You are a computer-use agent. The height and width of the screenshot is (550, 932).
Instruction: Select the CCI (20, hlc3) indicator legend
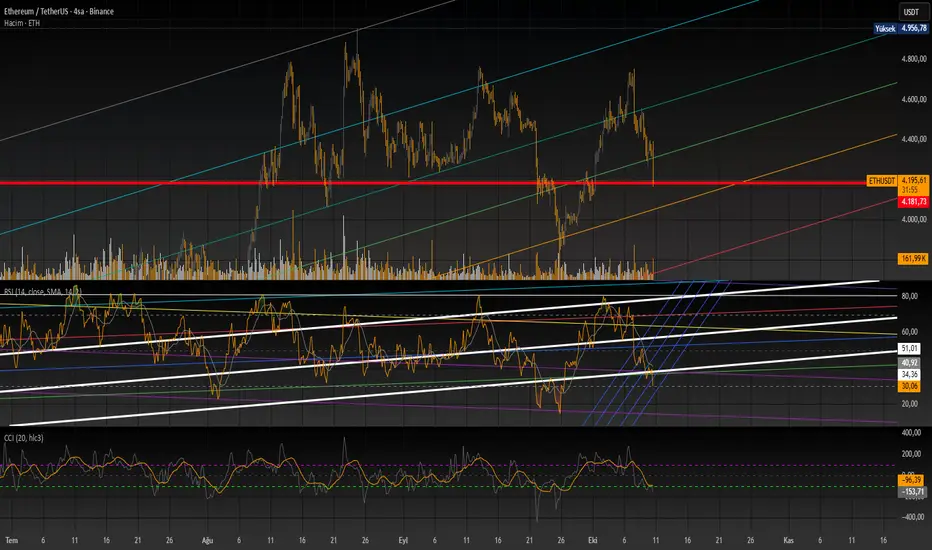tap(24, 438)
